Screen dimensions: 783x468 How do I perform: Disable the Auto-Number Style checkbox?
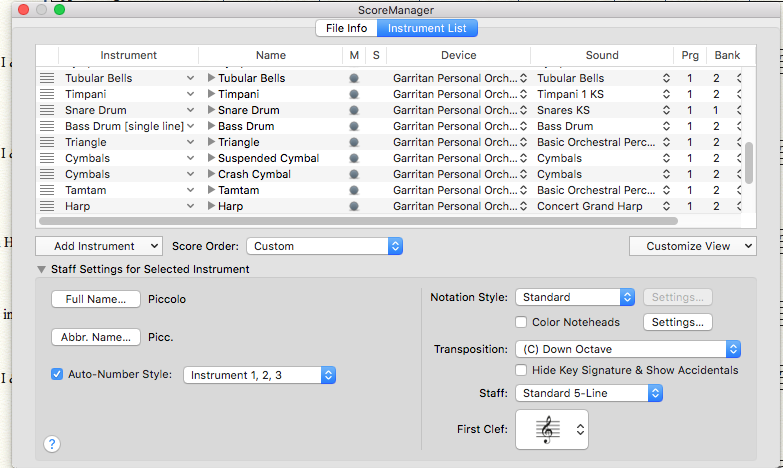tap(57, 375)
